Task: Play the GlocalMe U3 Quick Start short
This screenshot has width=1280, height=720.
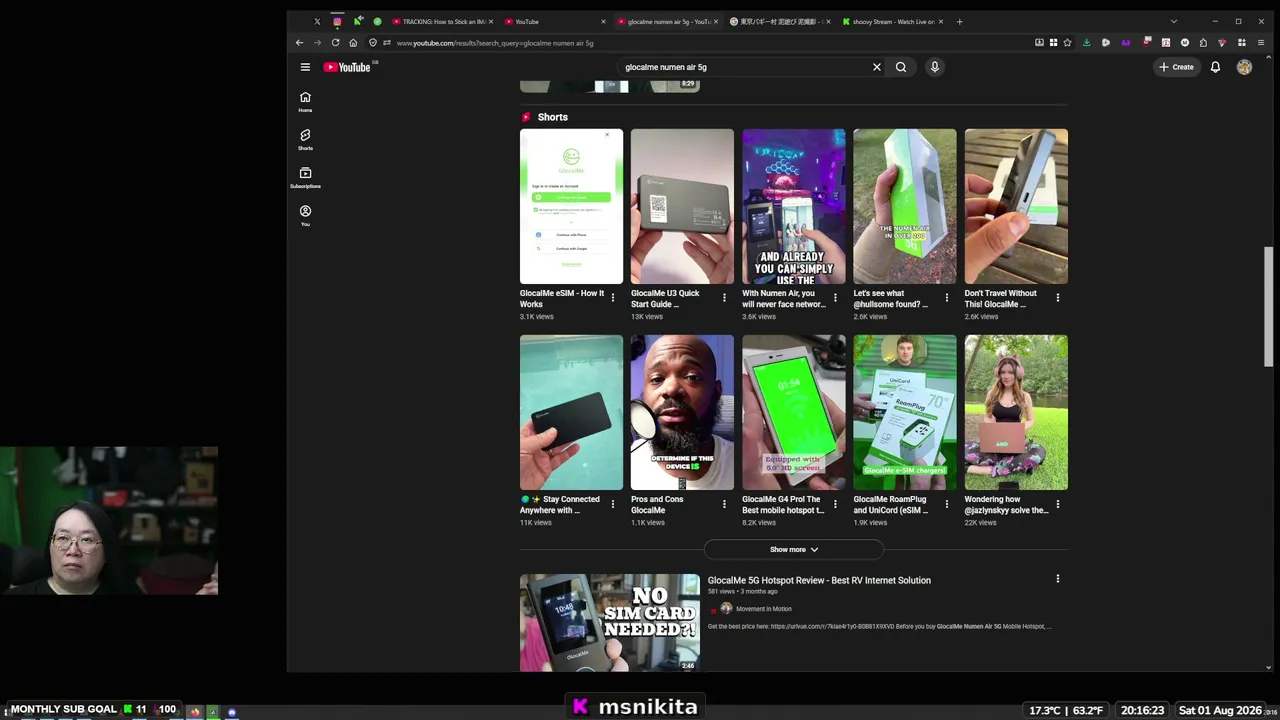Action: 682,206
